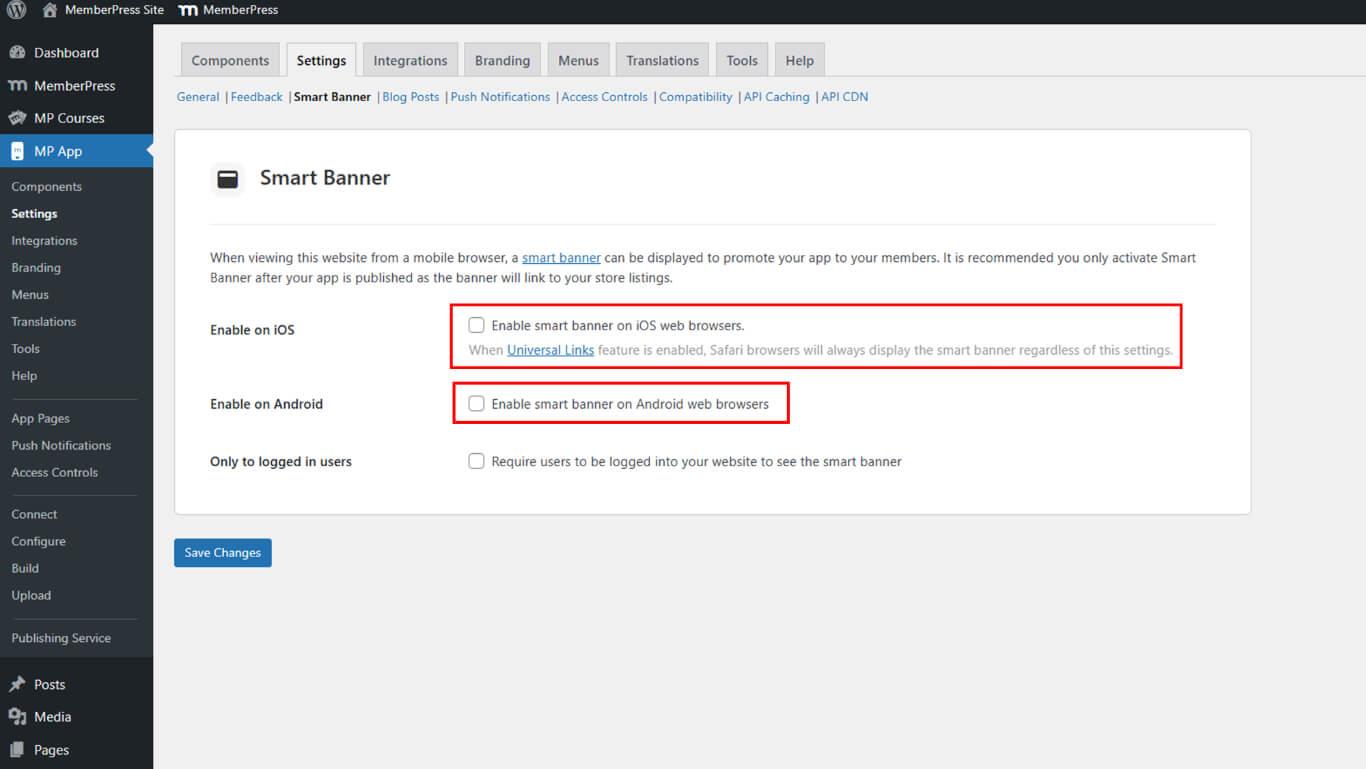Image resolution: width=1366 pixels, height=769 pixels.
Task: Enable smart banner on Android web browsers
Action: click(x=477, y=404)
